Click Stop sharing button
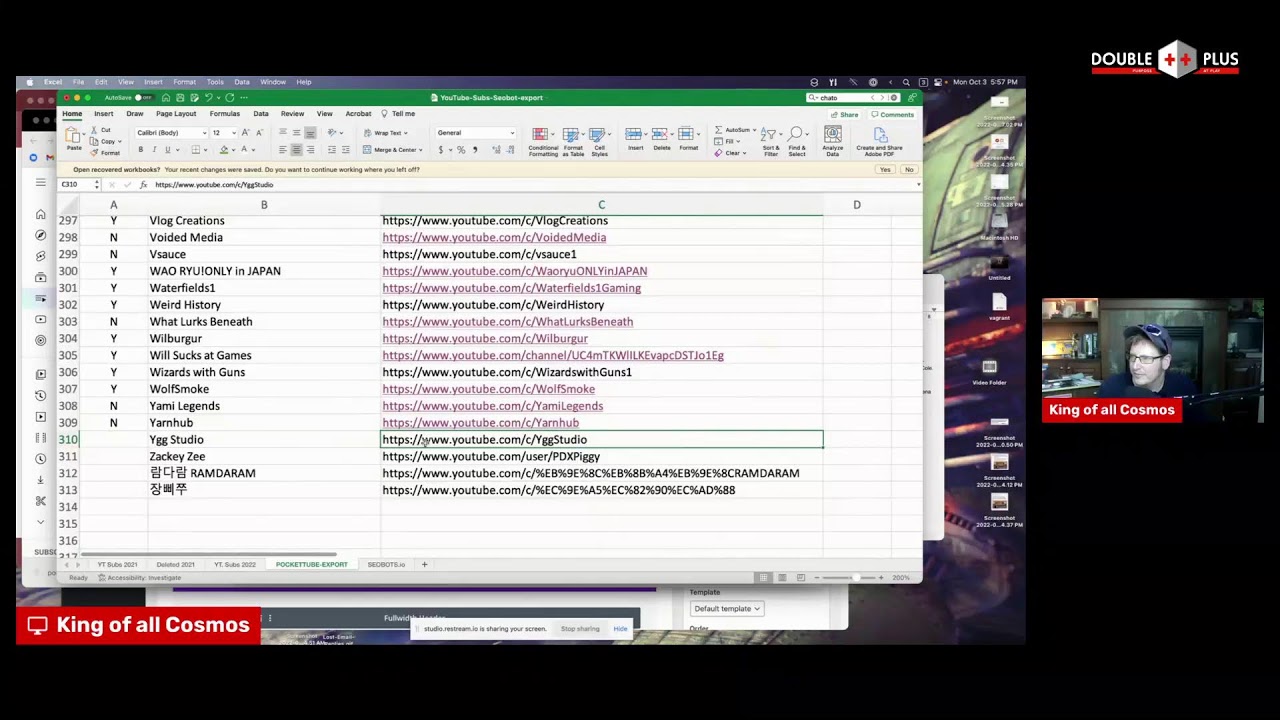The width and height of the screenshot is (1280, 720). 580,629
